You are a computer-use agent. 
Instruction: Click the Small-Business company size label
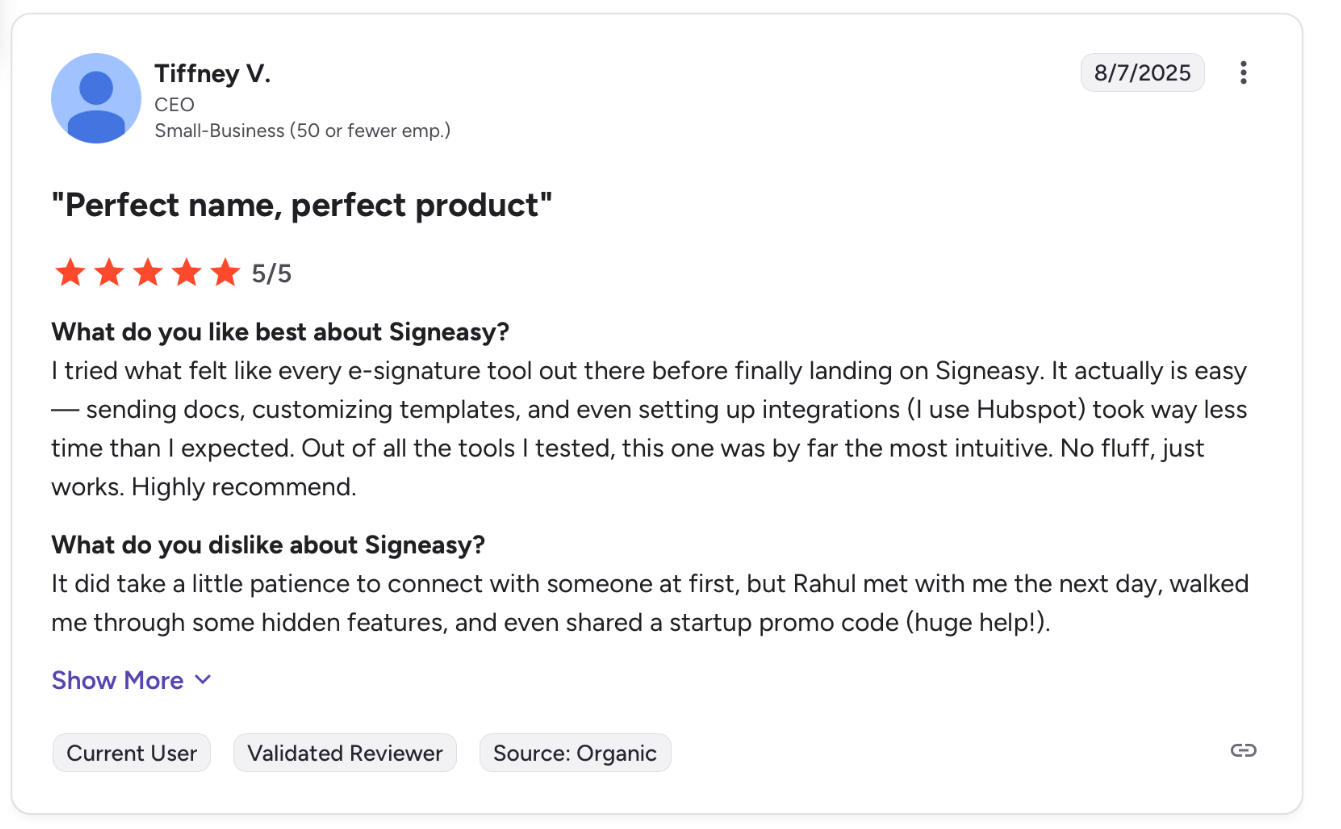click(302, 131)
